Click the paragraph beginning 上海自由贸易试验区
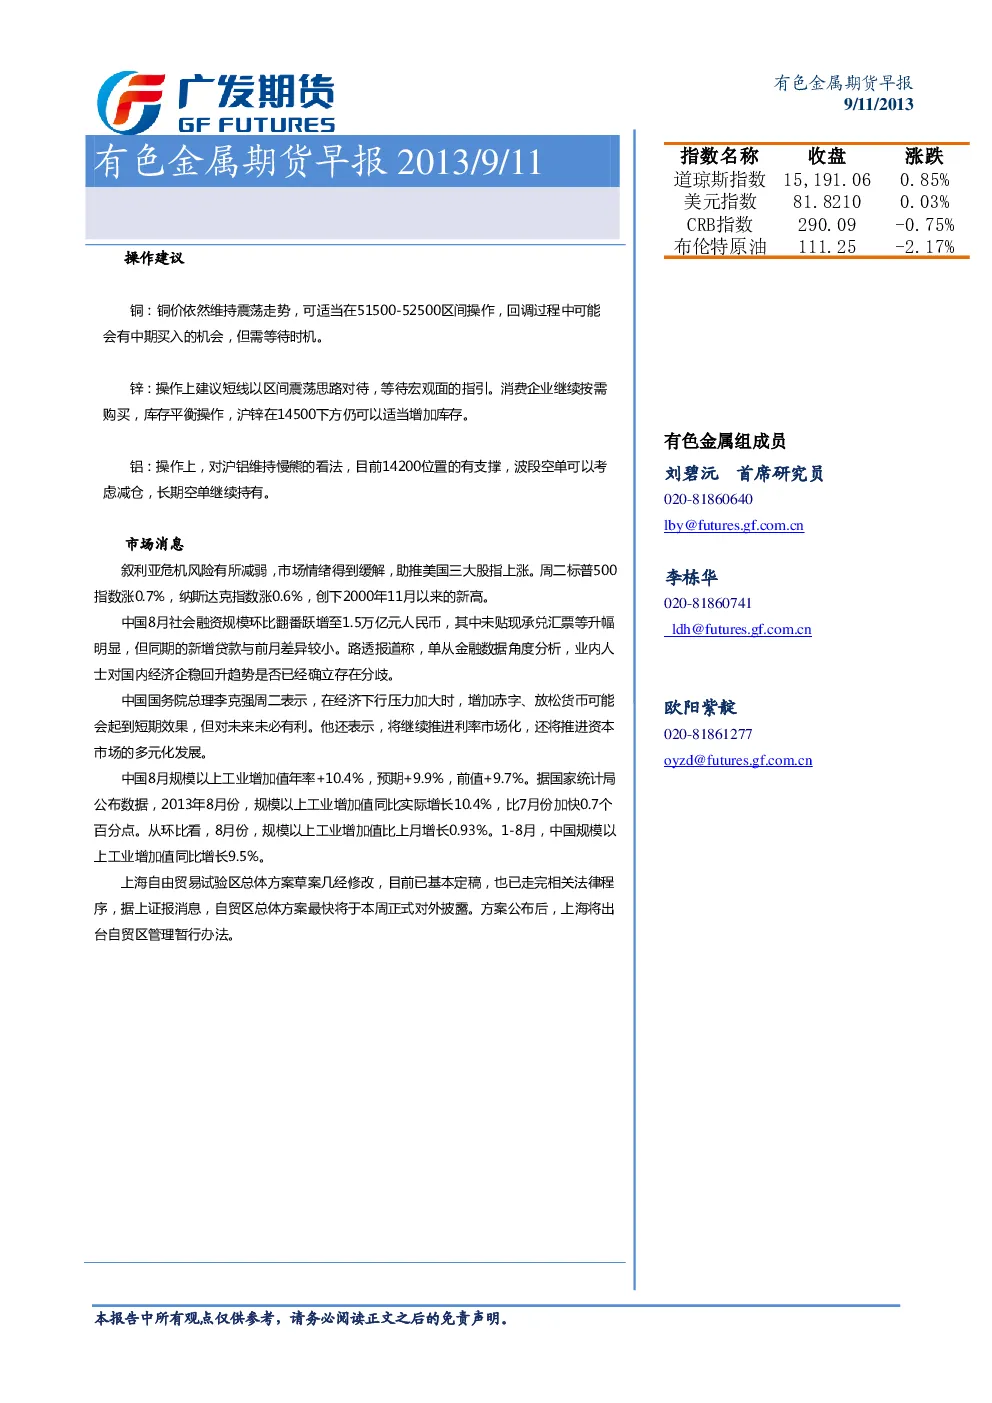 pos(355,908)
